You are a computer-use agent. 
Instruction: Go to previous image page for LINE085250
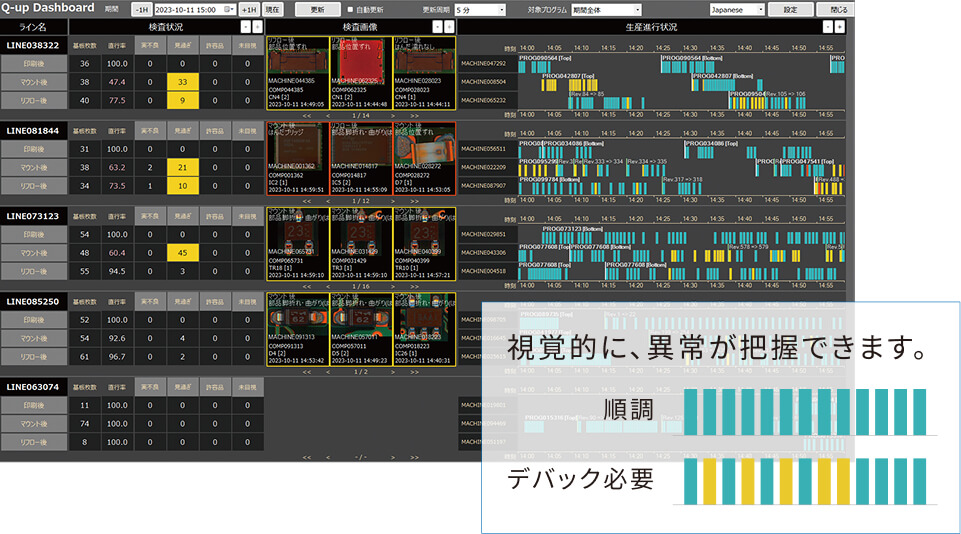click(x=328, y=372)
